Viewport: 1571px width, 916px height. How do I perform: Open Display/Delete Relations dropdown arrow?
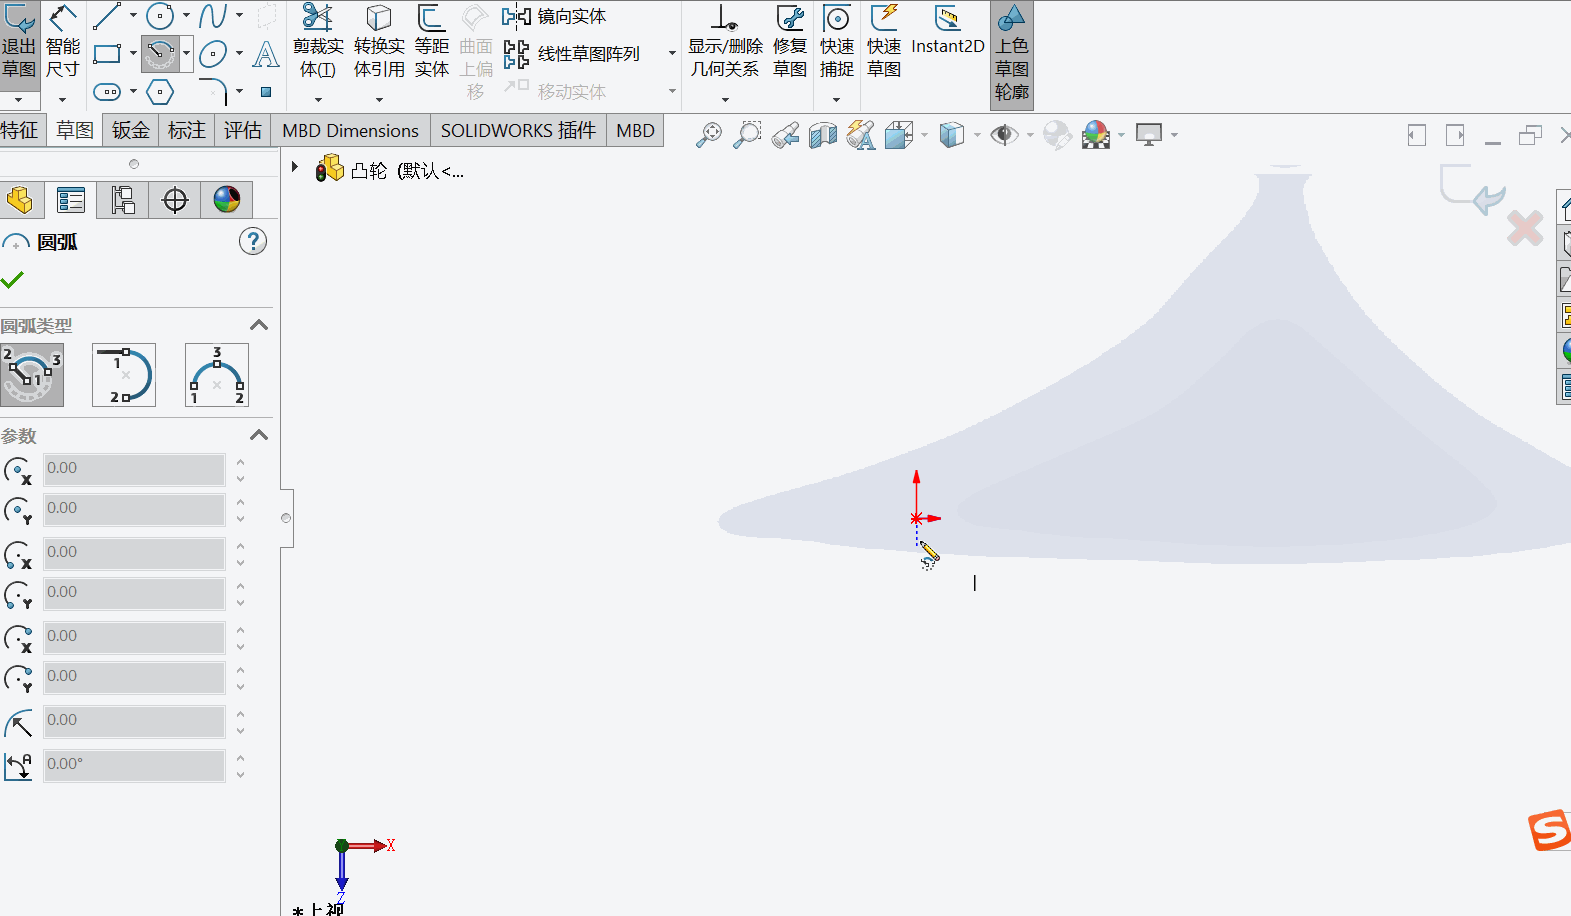(x=725, y=100)
